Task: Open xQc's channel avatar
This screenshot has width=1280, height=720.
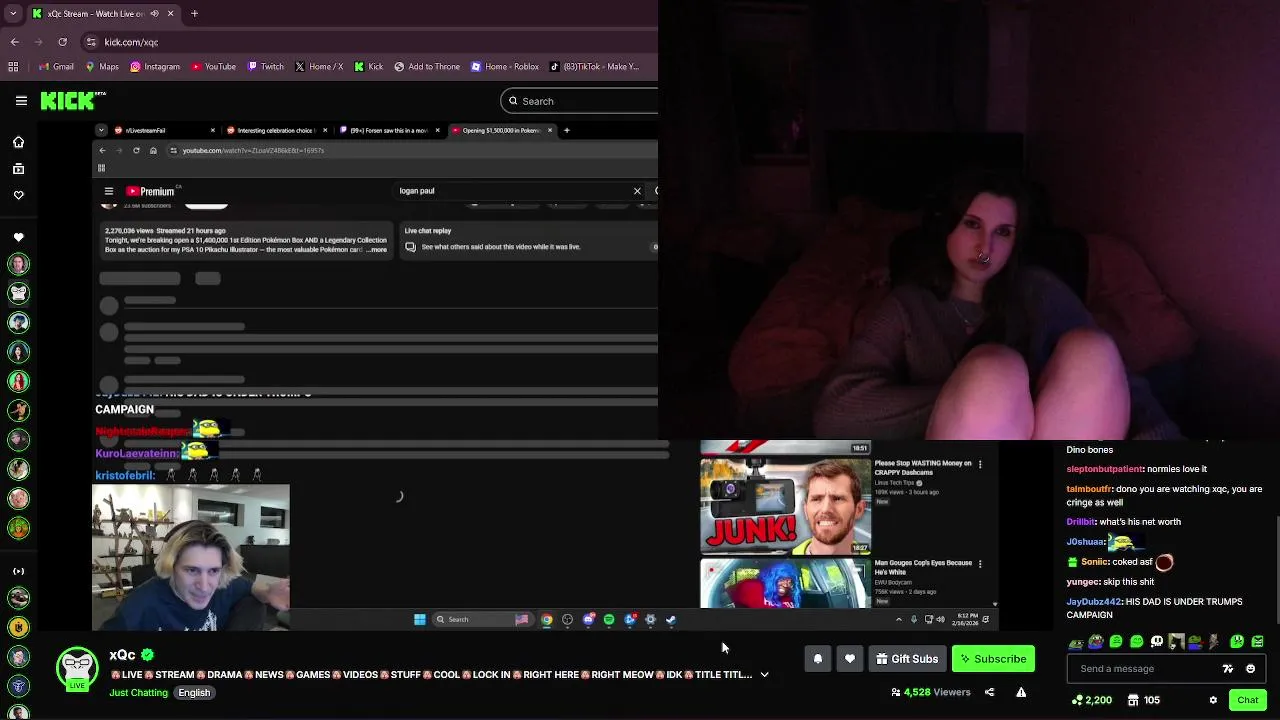Action: (x=77, y=669)
